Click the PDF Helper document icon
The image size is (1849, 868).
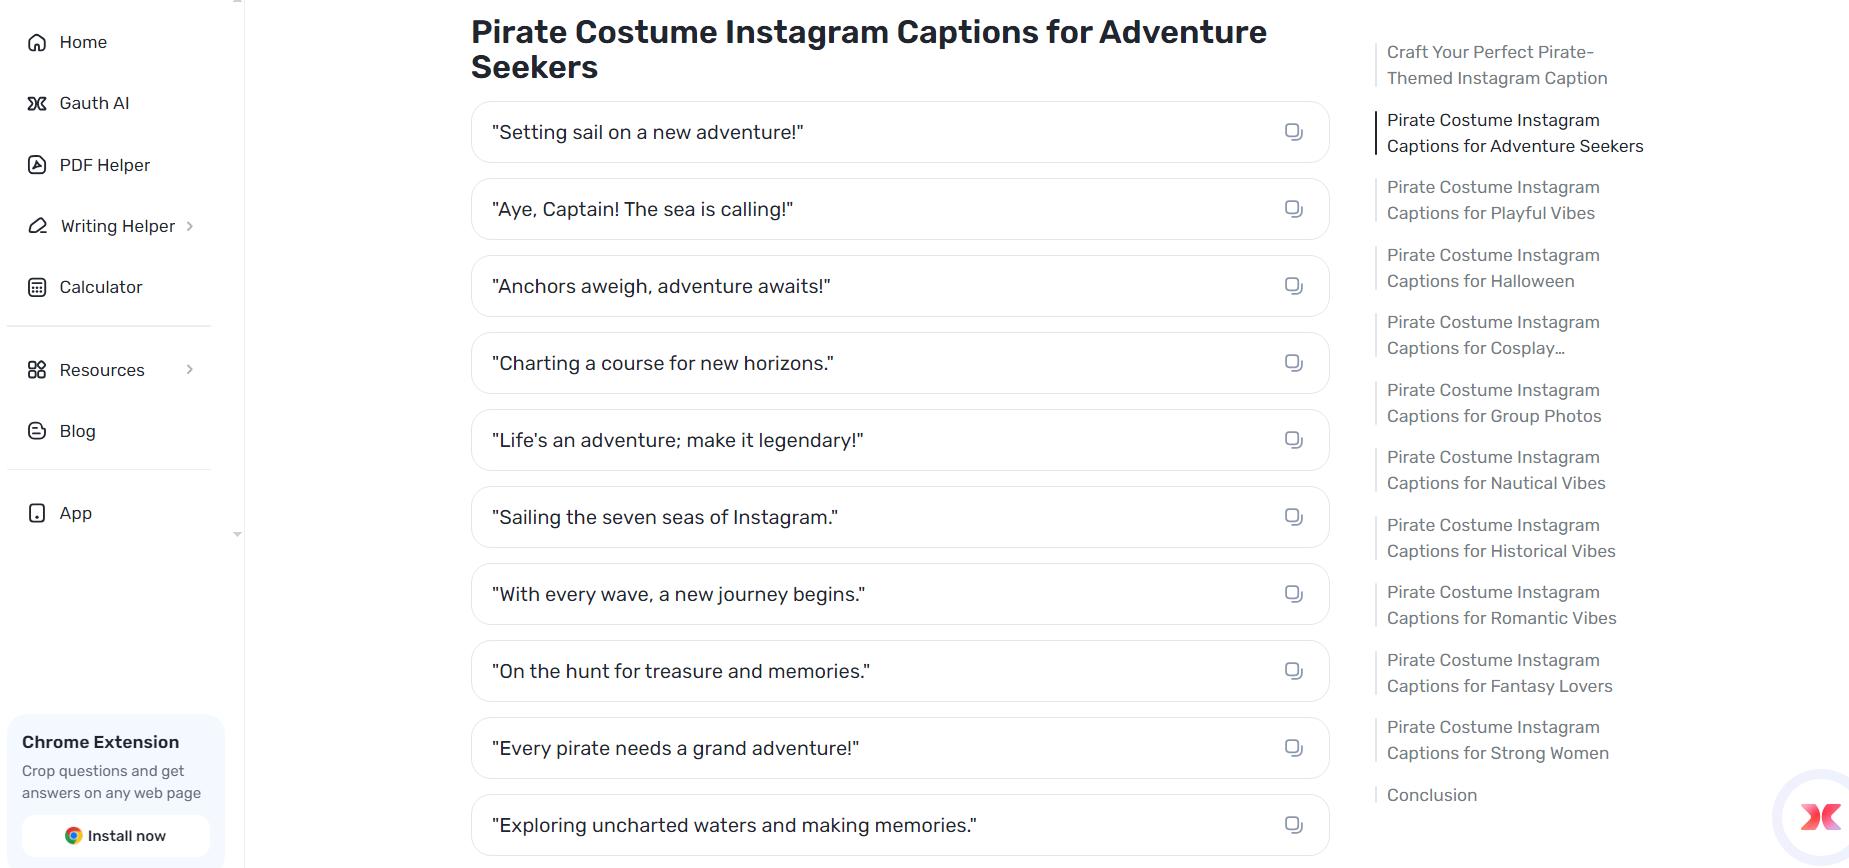37,165
